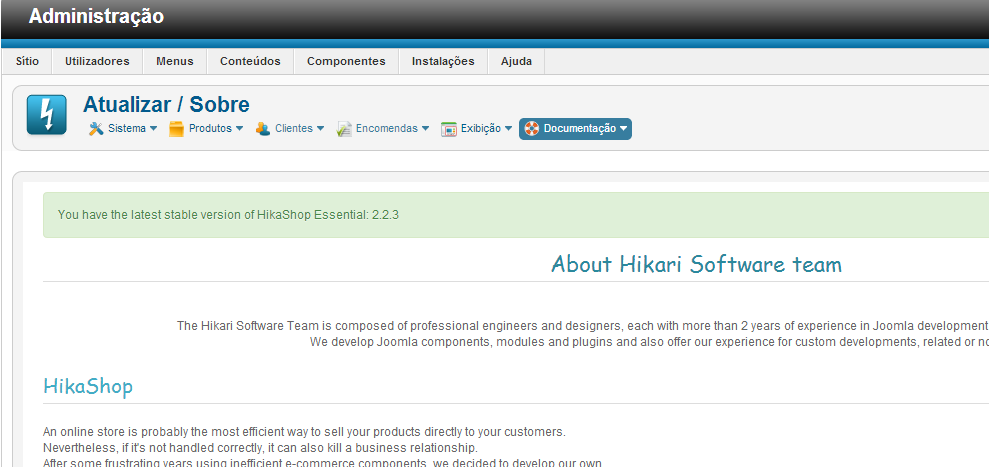Click the Encomendas checklist icon
This screenshot has height=467, width=989.
(344, 129)
